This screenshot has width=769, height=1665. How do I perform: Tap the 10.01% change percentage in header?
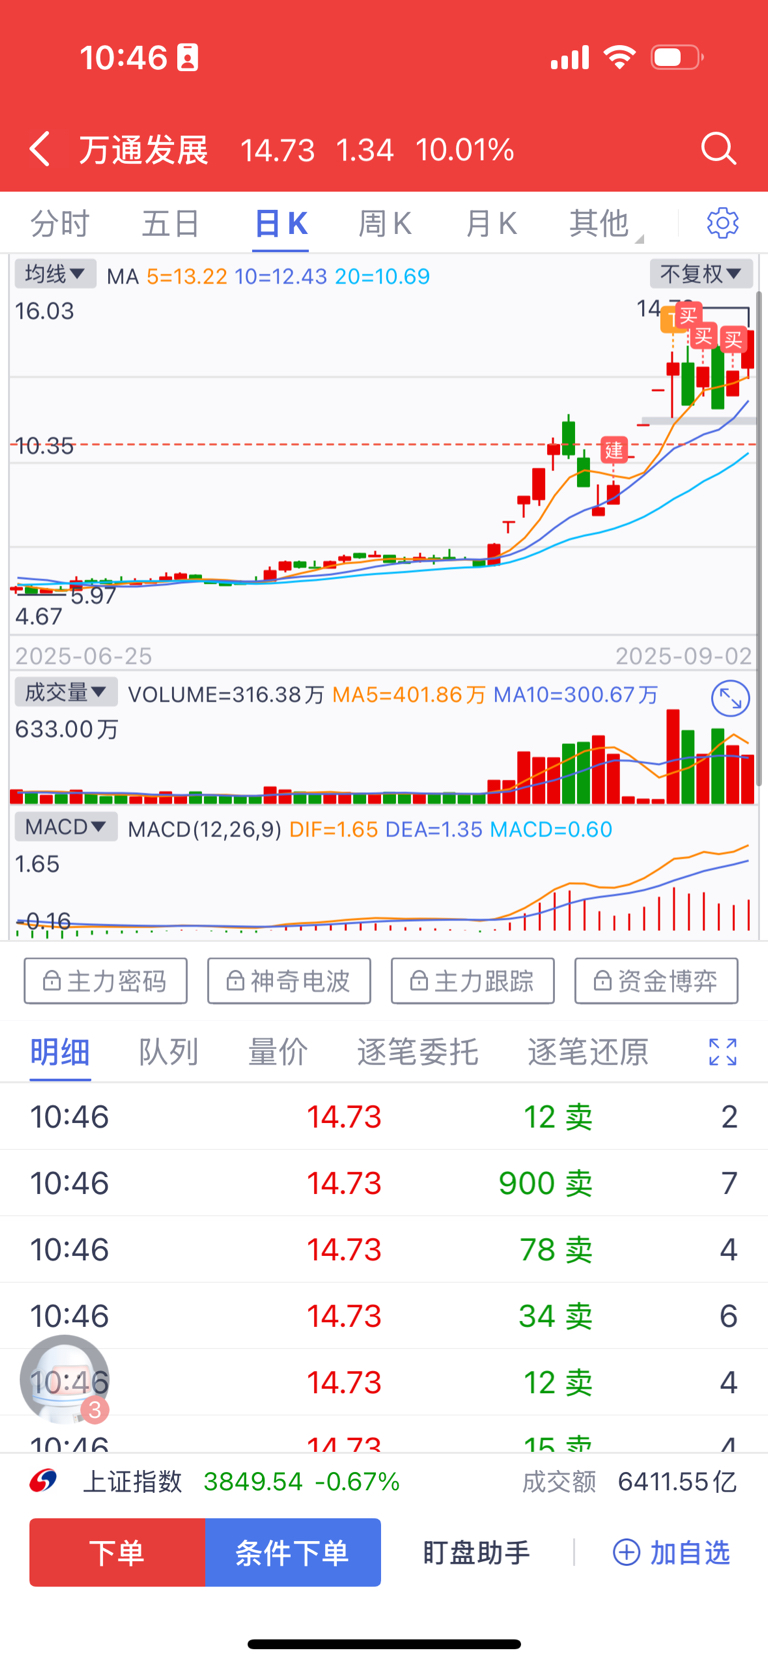pos(465,150)
